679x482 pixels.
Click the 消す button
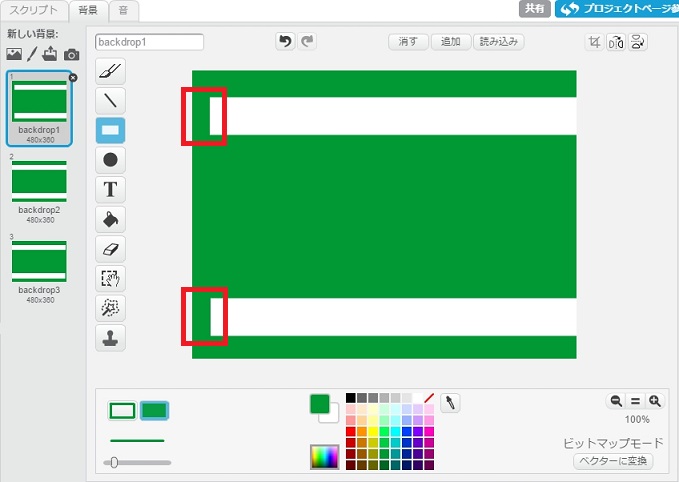[x=408, y=42]
